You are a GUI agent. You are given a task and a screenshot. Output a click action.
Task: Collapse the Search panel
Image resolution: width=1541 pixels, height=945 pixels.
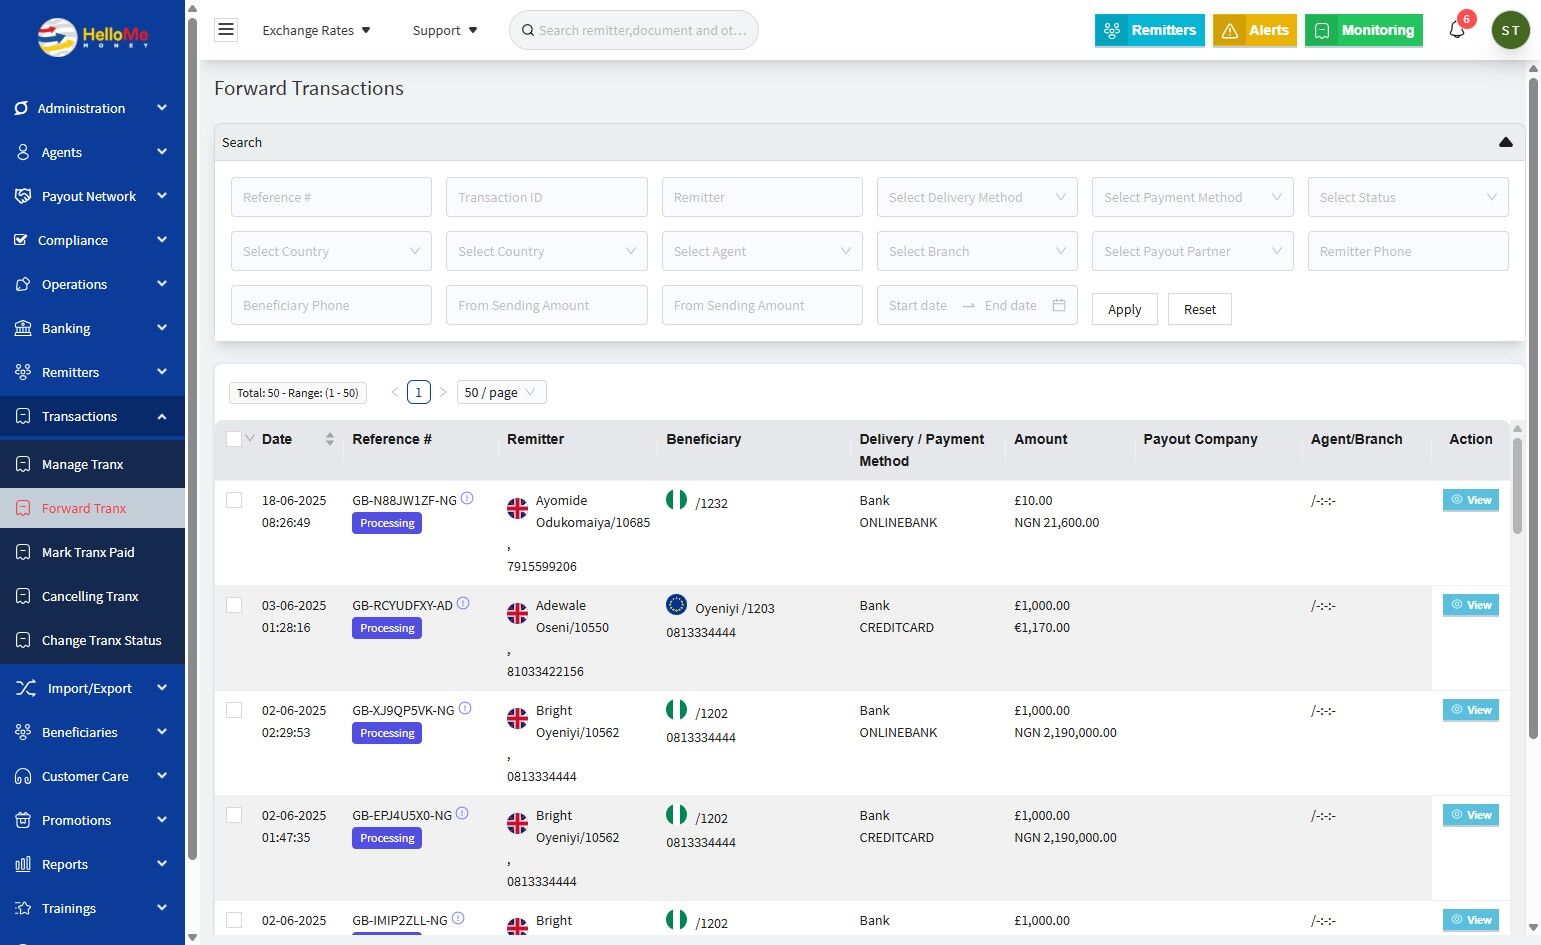pos(1505,142)
